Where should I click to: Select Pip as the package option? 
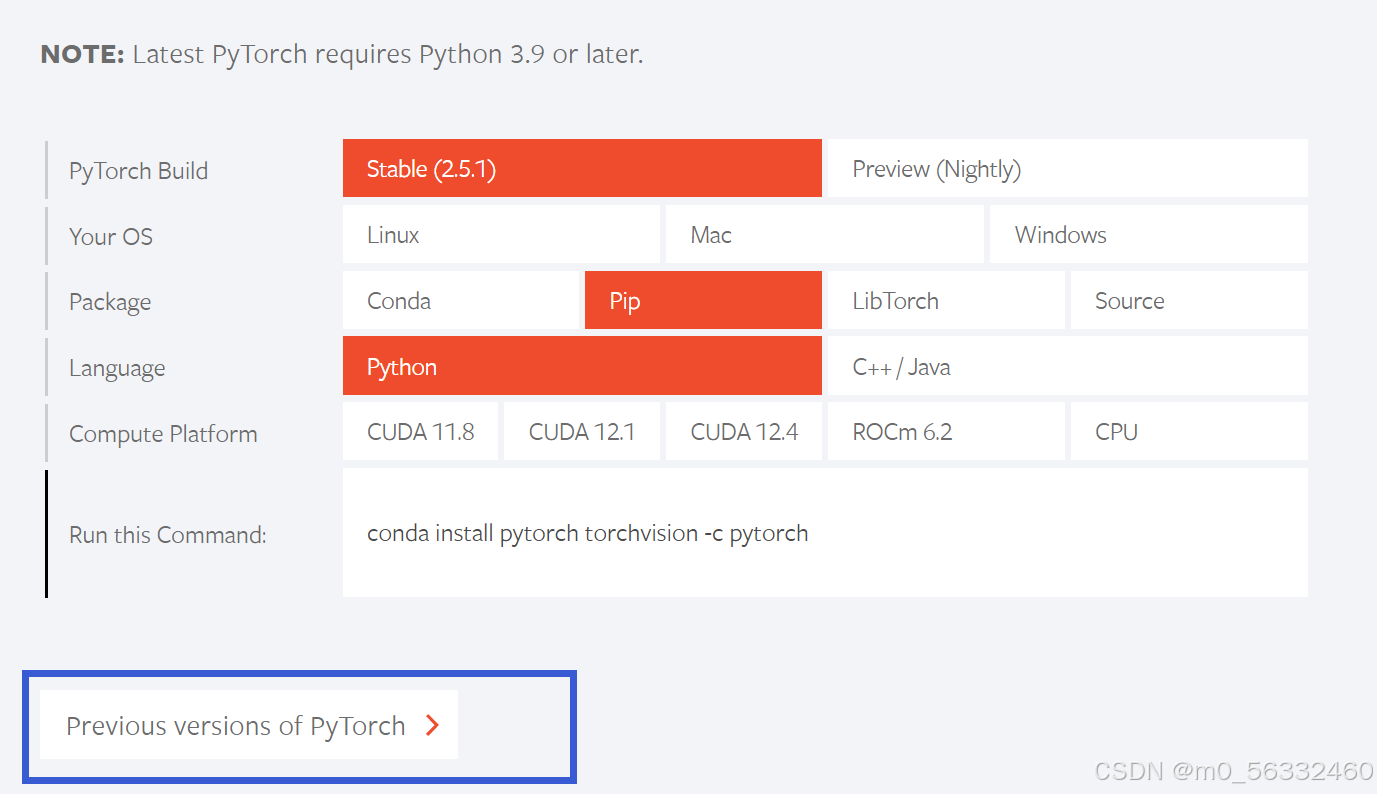702,300
